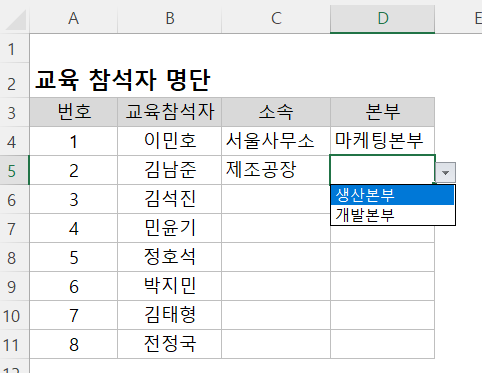This screenshot has height=373, width=482.
Task: Open the data validation dropdown arrow beside D5
Action: pos(445,172)
